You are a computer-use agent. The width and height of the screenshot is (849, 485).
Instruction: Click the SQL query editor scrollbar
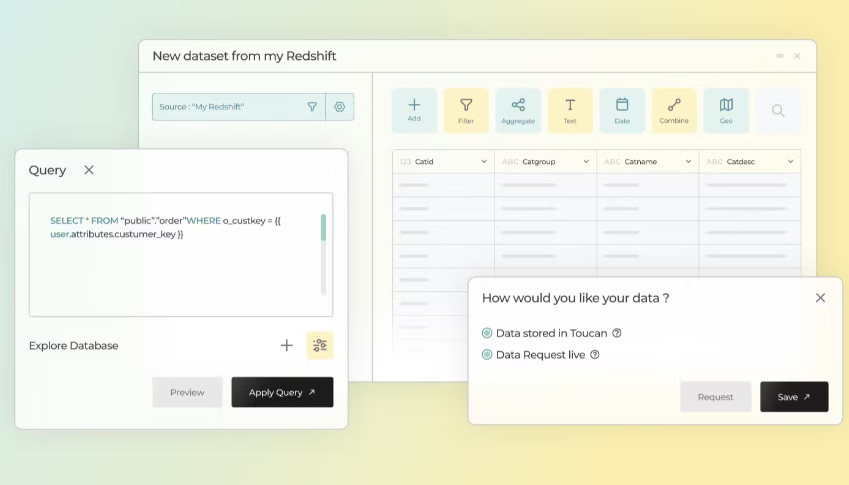[x=323, y=228]
